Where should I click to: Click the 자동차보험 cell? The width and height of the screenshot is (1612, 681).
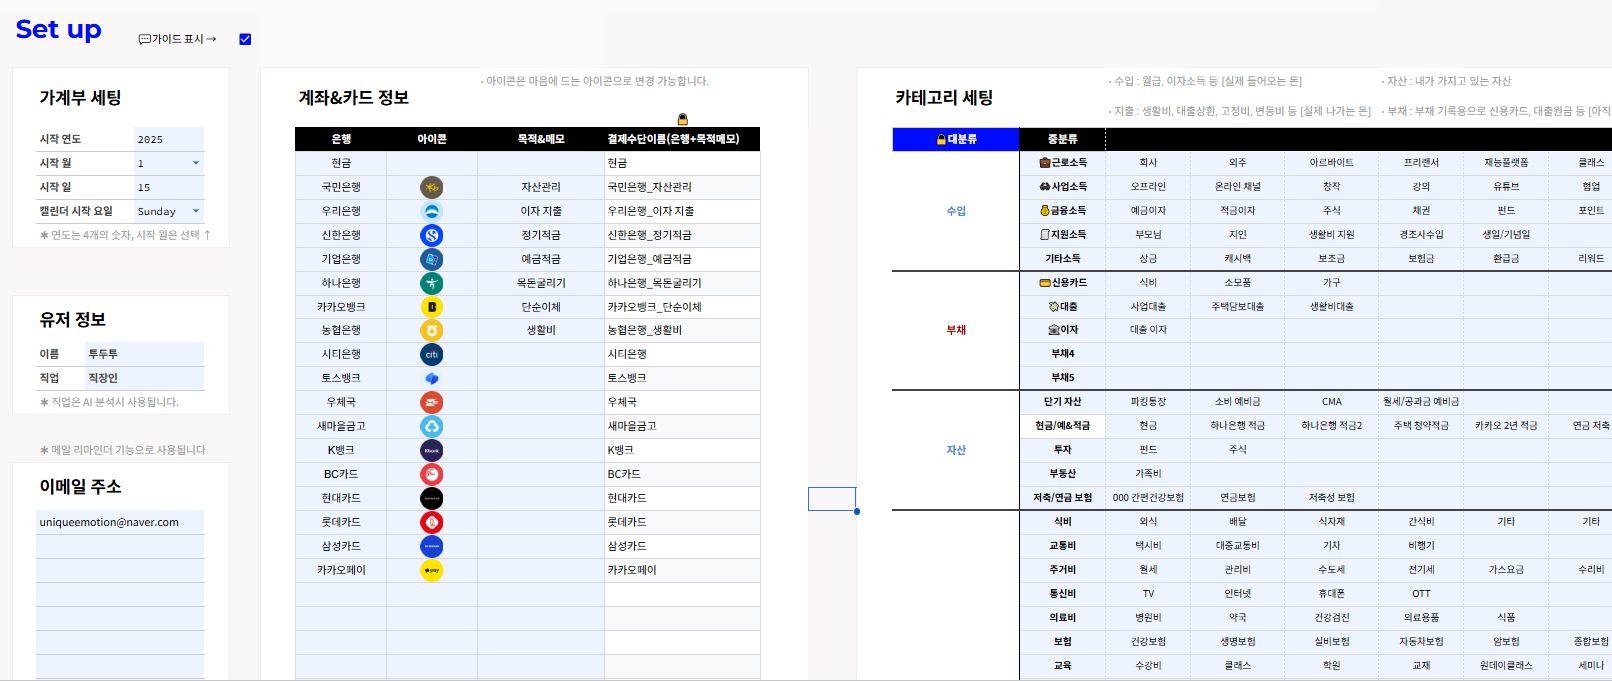(1421, 642)
